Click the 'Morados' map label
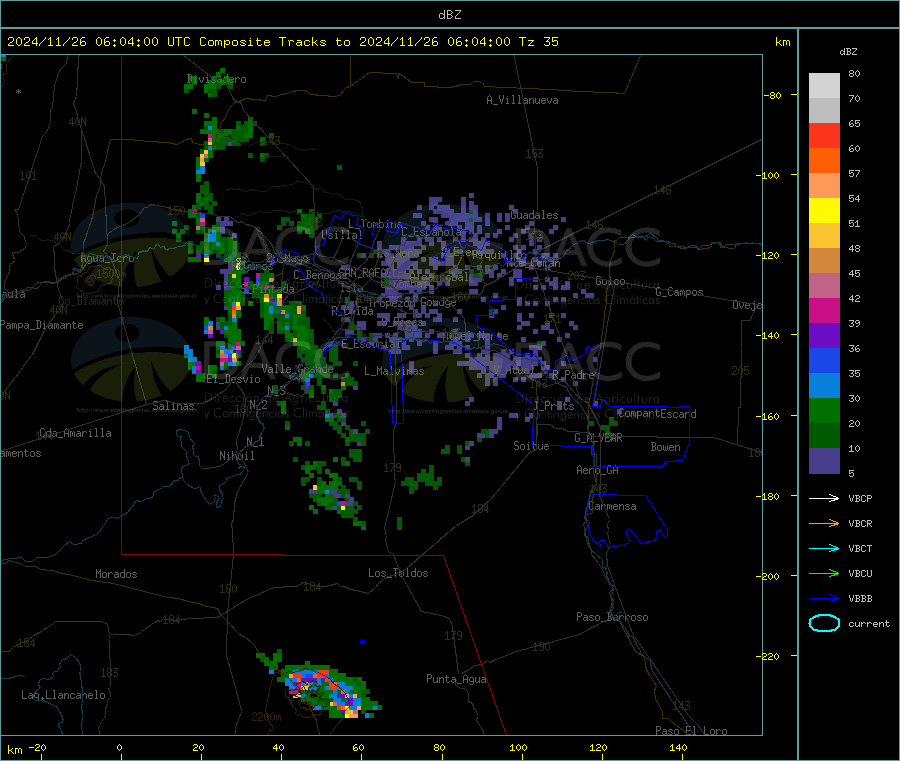Screen dimensions: 900x761 [116, 574]
